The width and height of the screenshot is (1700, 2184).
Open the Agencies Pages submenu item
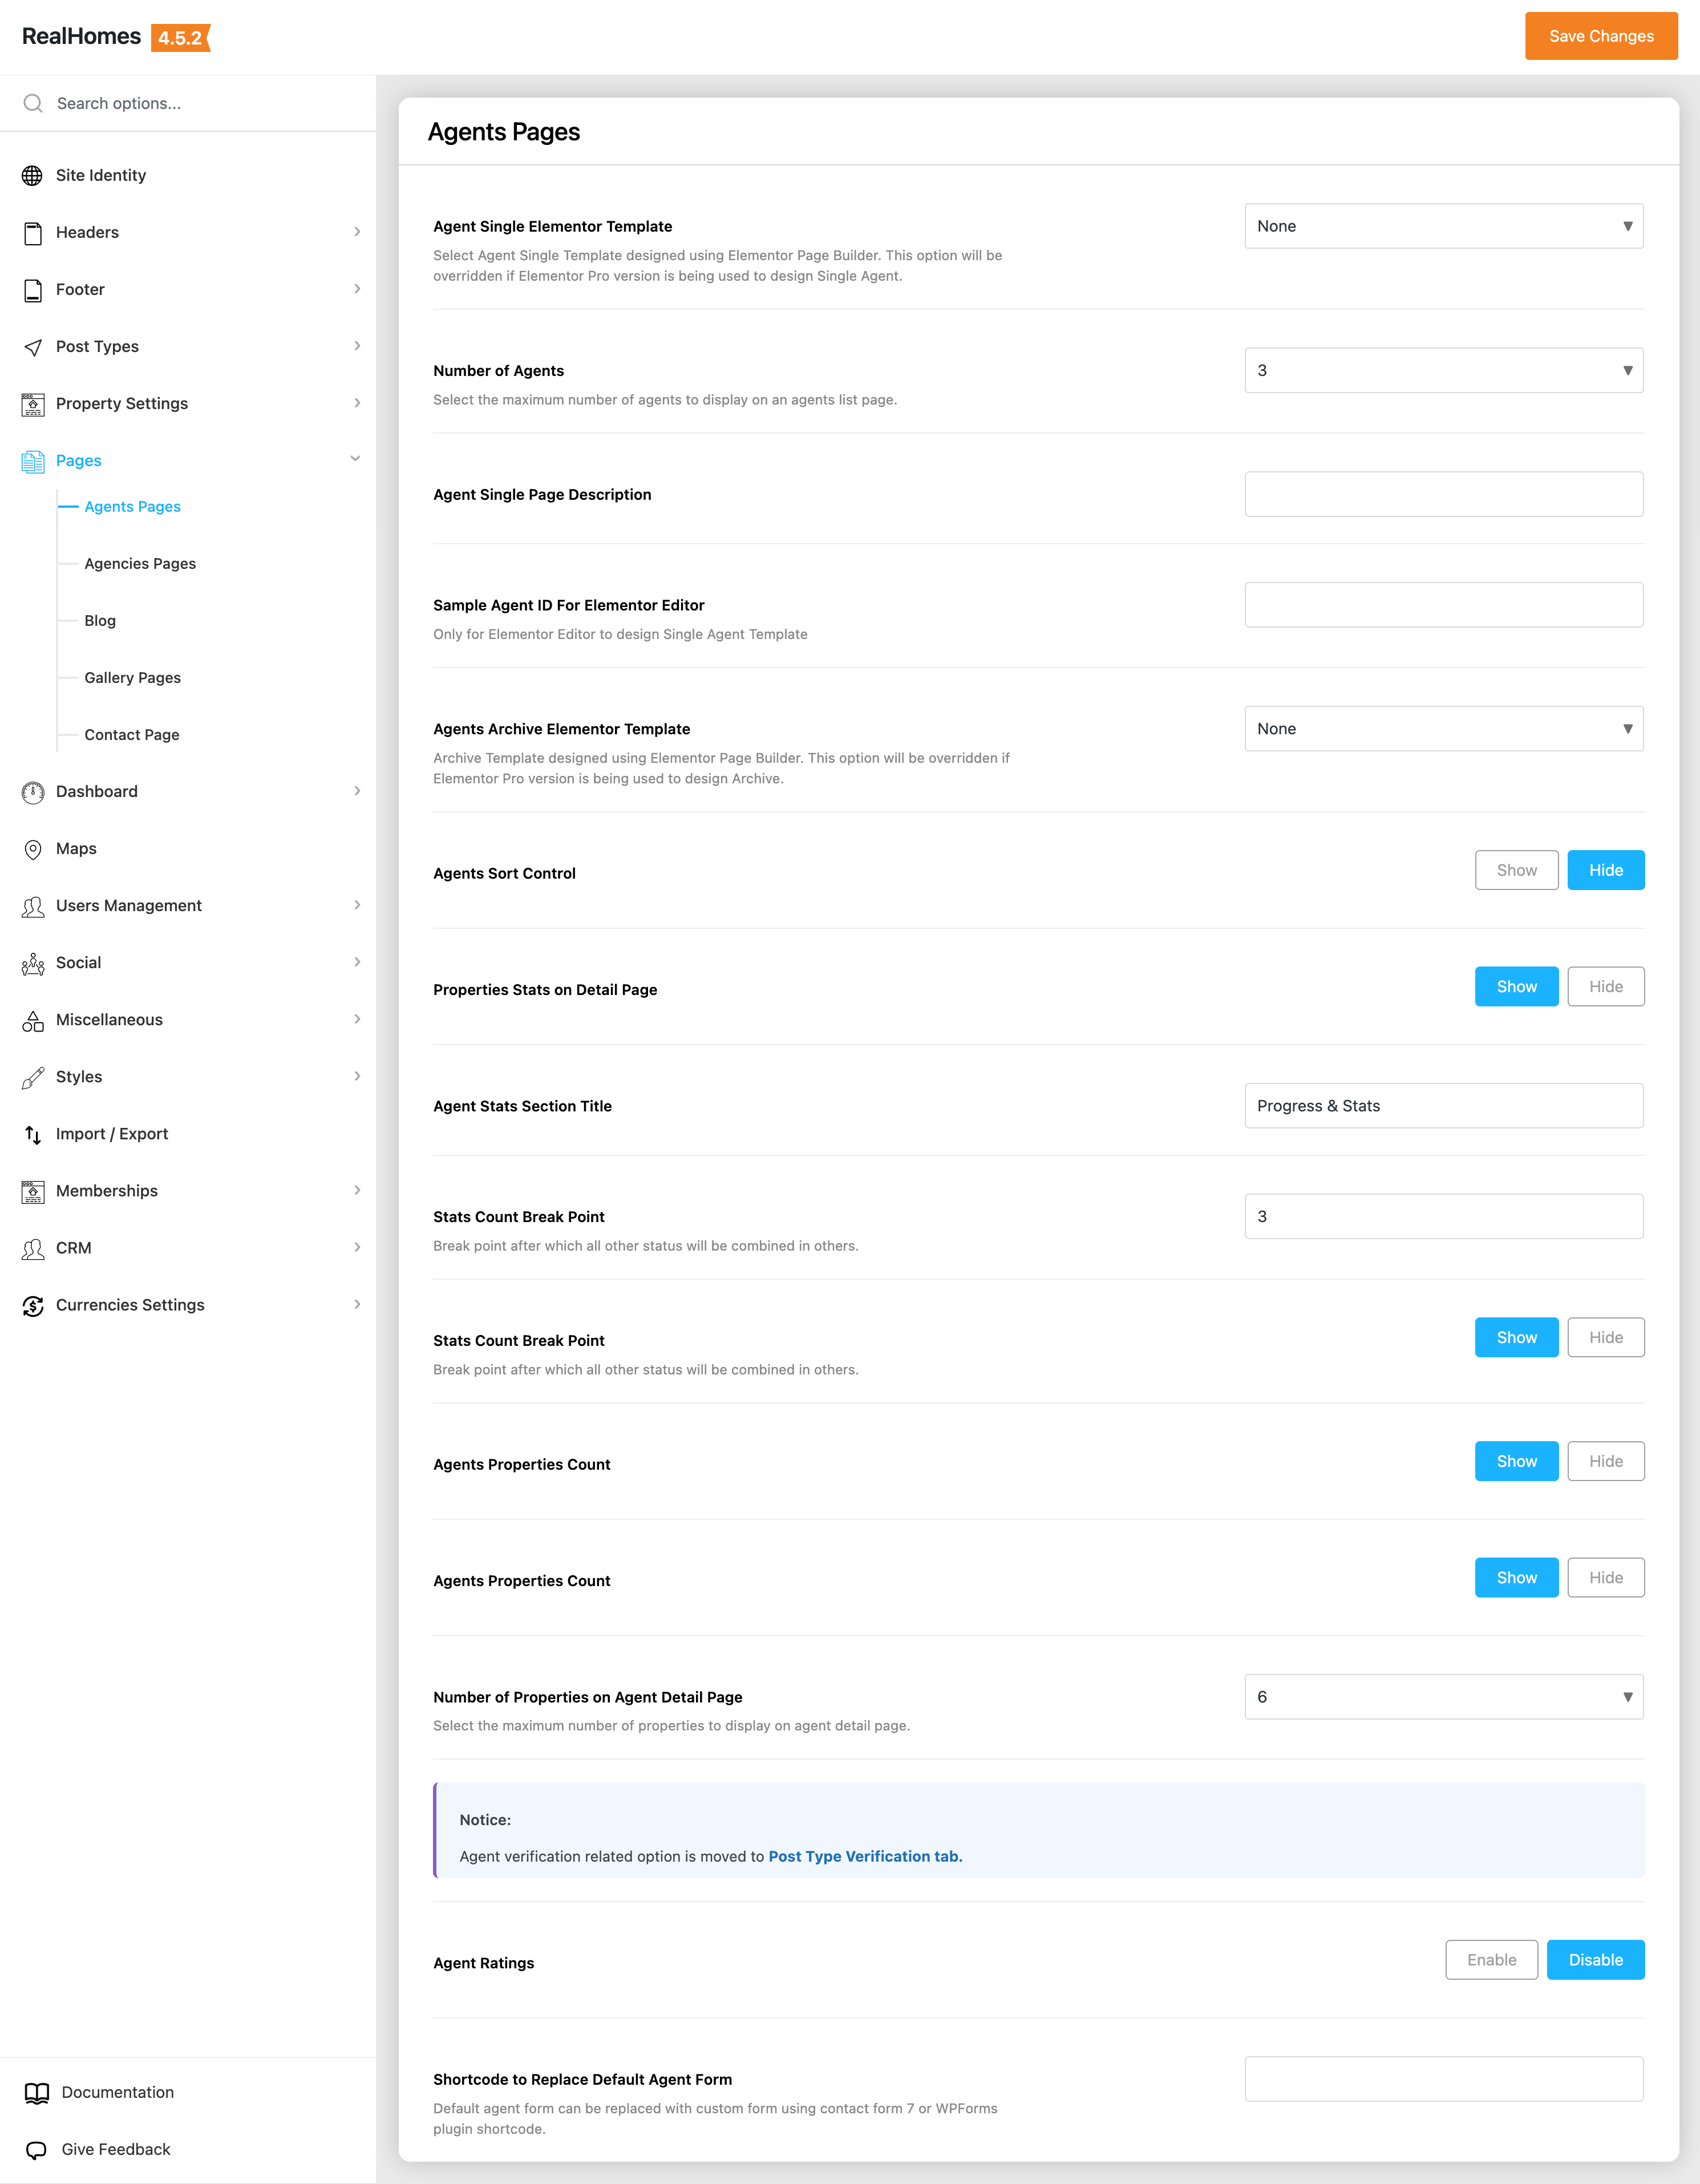pyautogui.click(x=140, y=564)
